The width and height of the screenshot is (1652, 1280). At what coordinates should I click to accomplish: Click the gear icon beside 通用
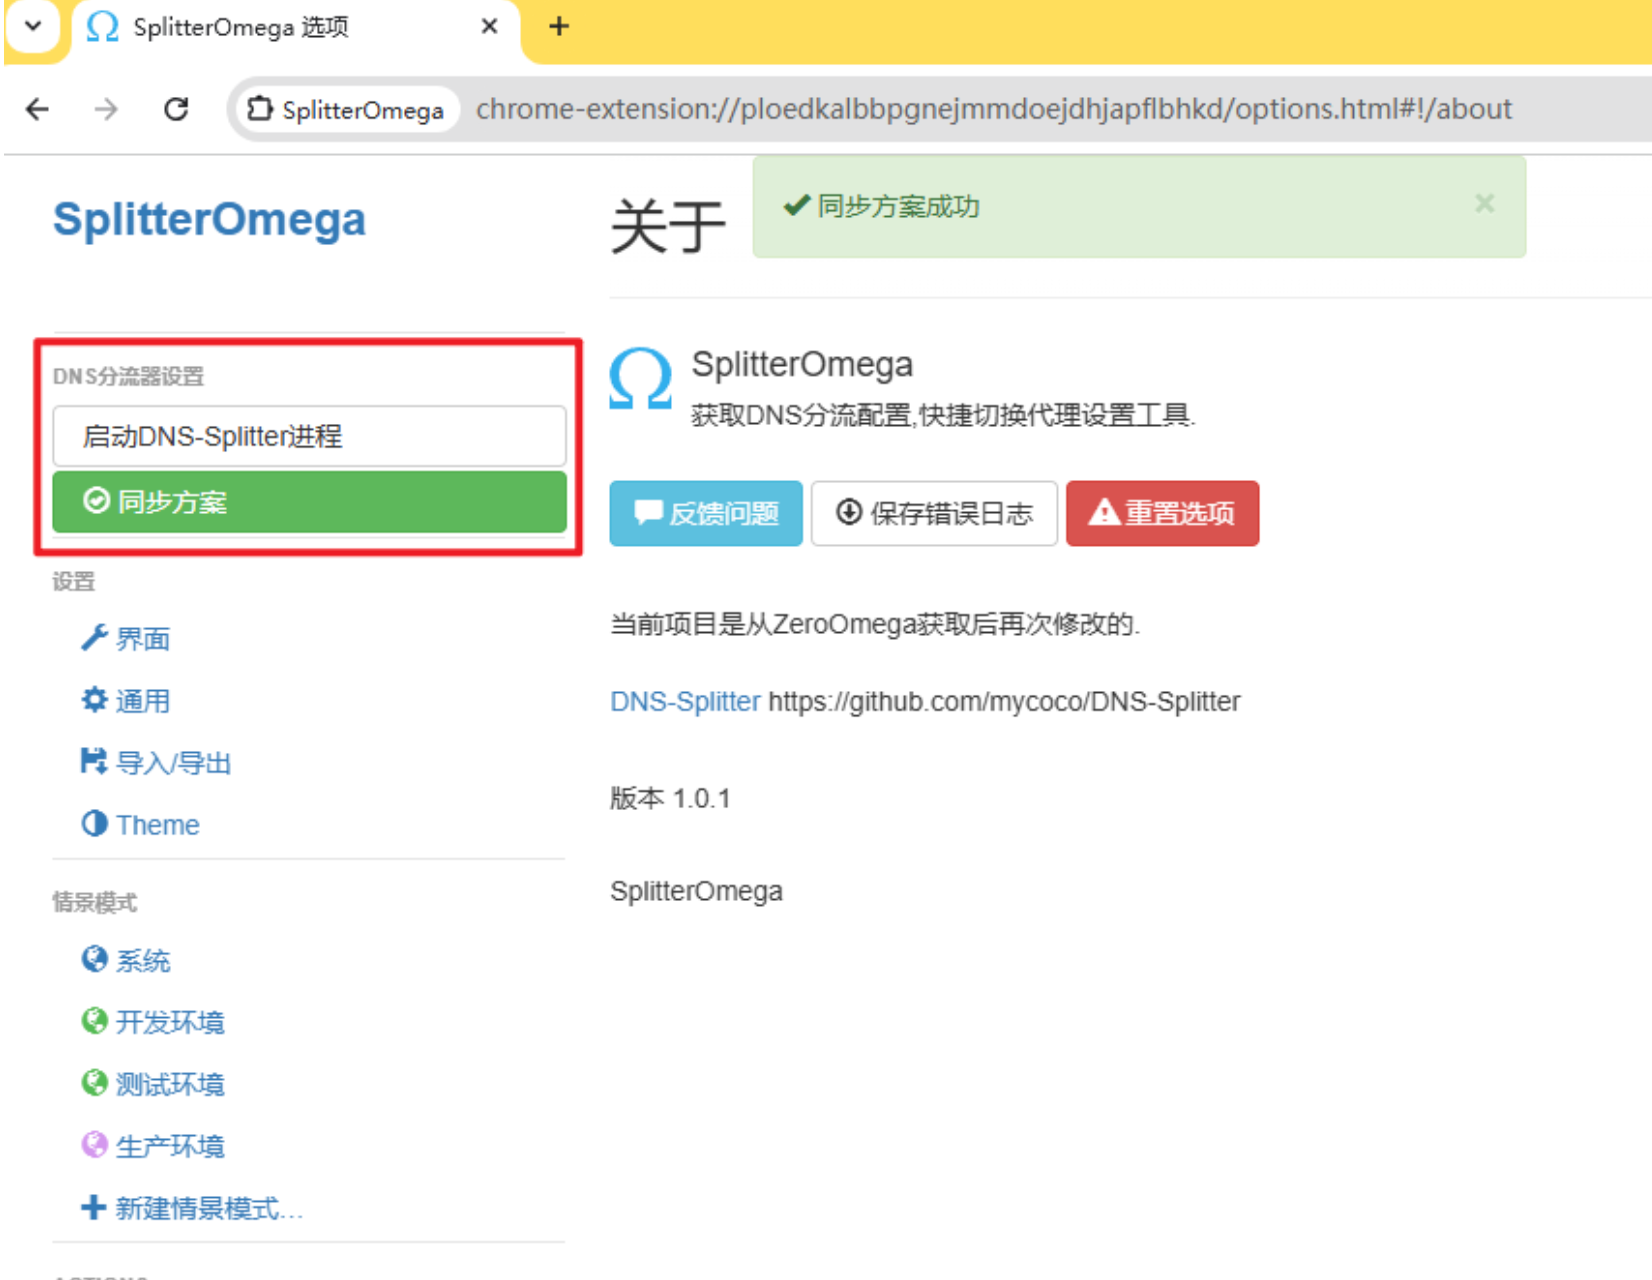tap(94, 700)
